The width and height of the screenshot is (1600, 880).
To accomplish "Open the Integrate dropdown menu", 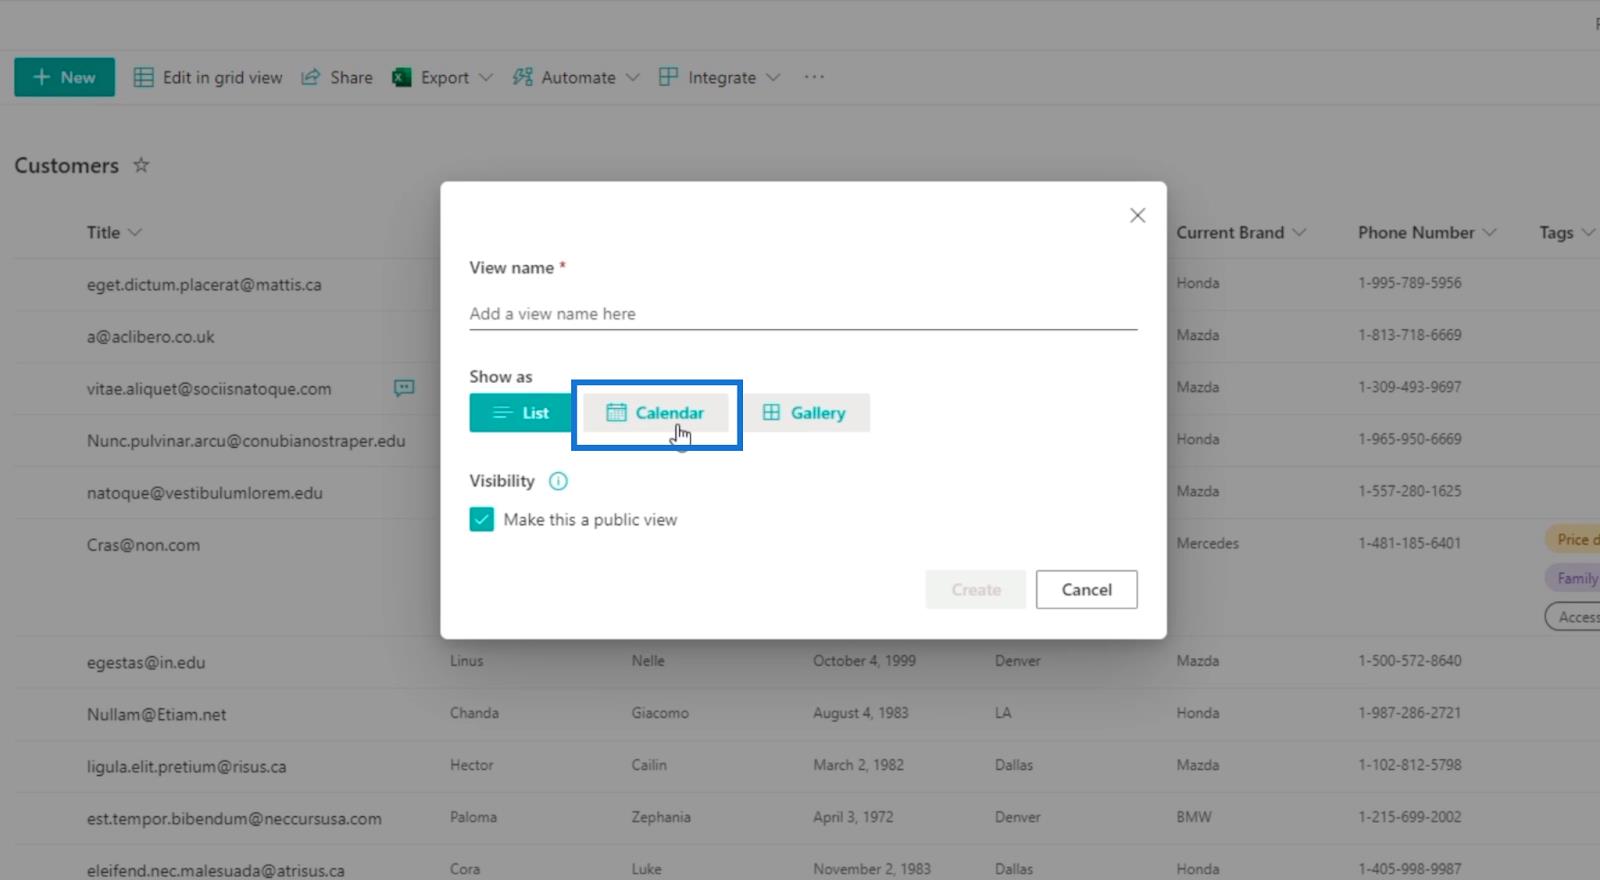I will point(719,77).
